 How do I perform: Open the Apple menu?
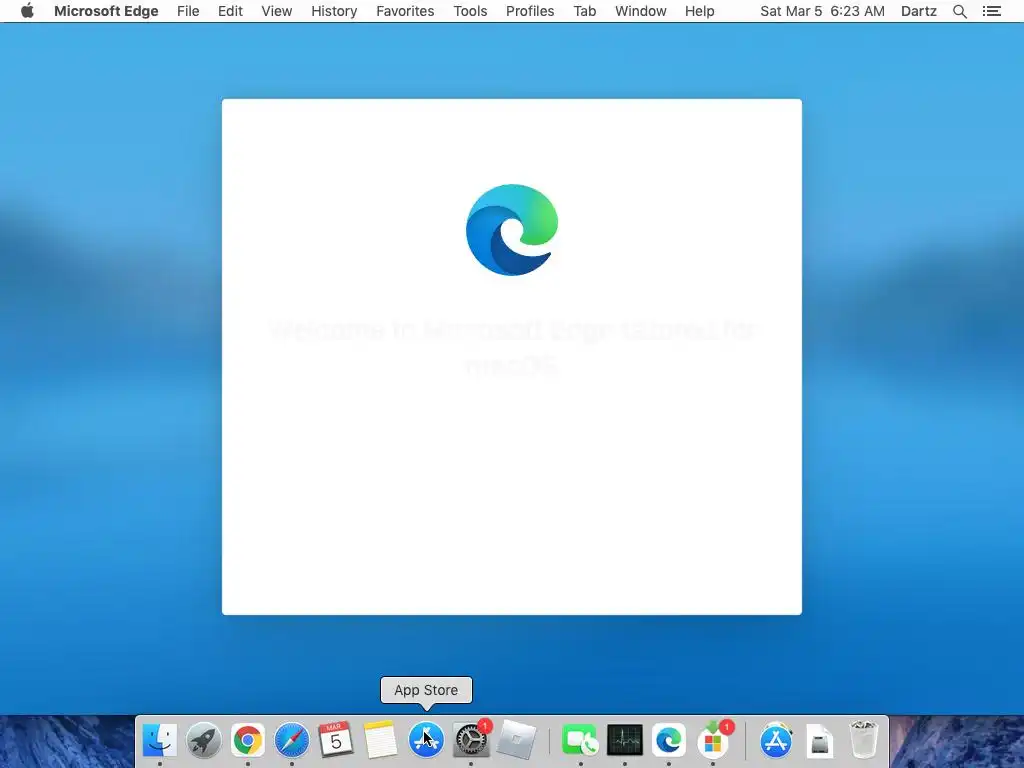27,11
